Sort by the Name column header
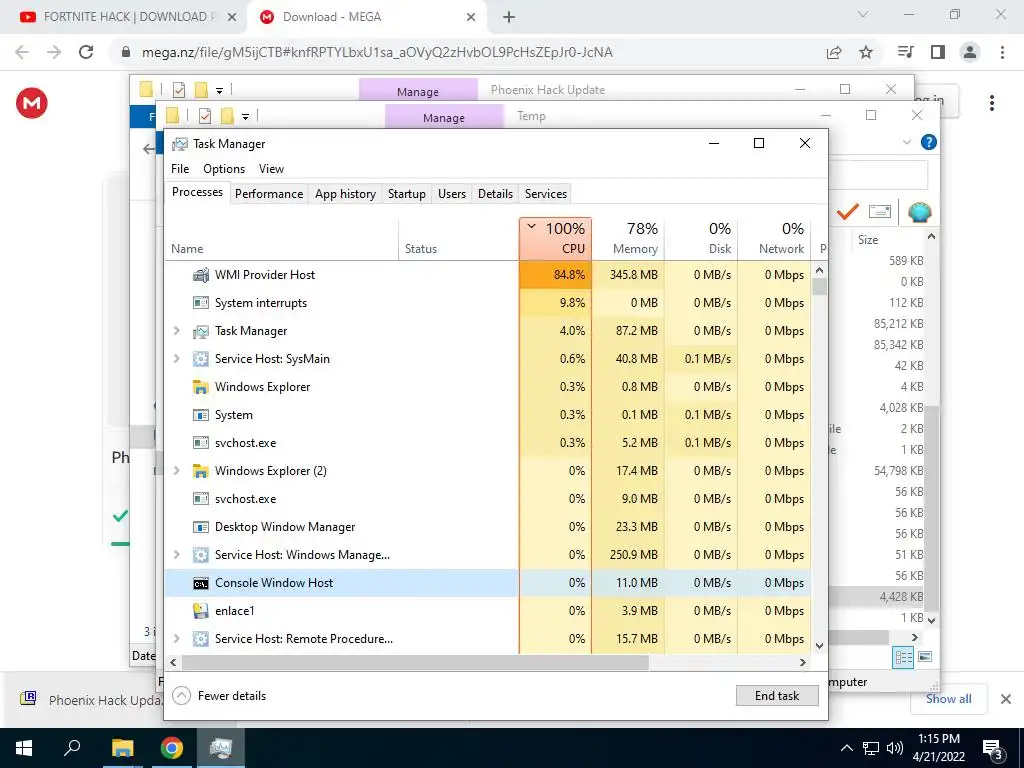Screen dimensions: 1024x768 (x=281, y=238)
